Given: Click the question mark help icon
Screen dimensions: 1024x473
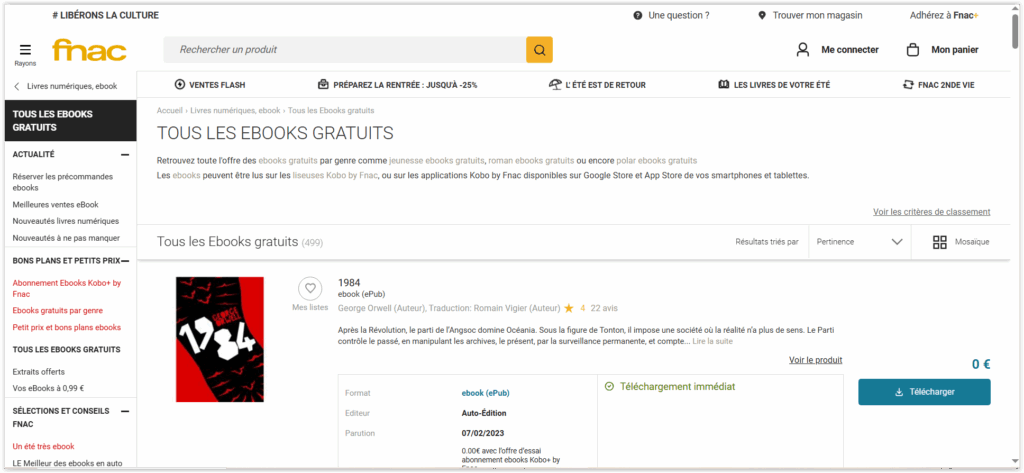Looking at the screenshot, I should point(637,15).
